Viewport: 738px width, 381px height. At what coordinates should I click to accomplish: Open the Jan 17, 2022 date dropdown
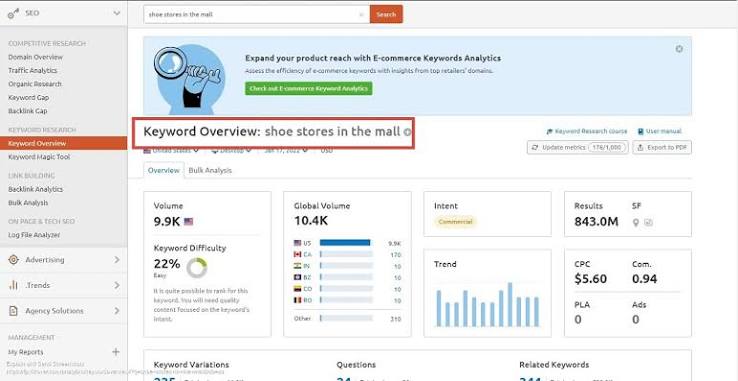(287, 151)
